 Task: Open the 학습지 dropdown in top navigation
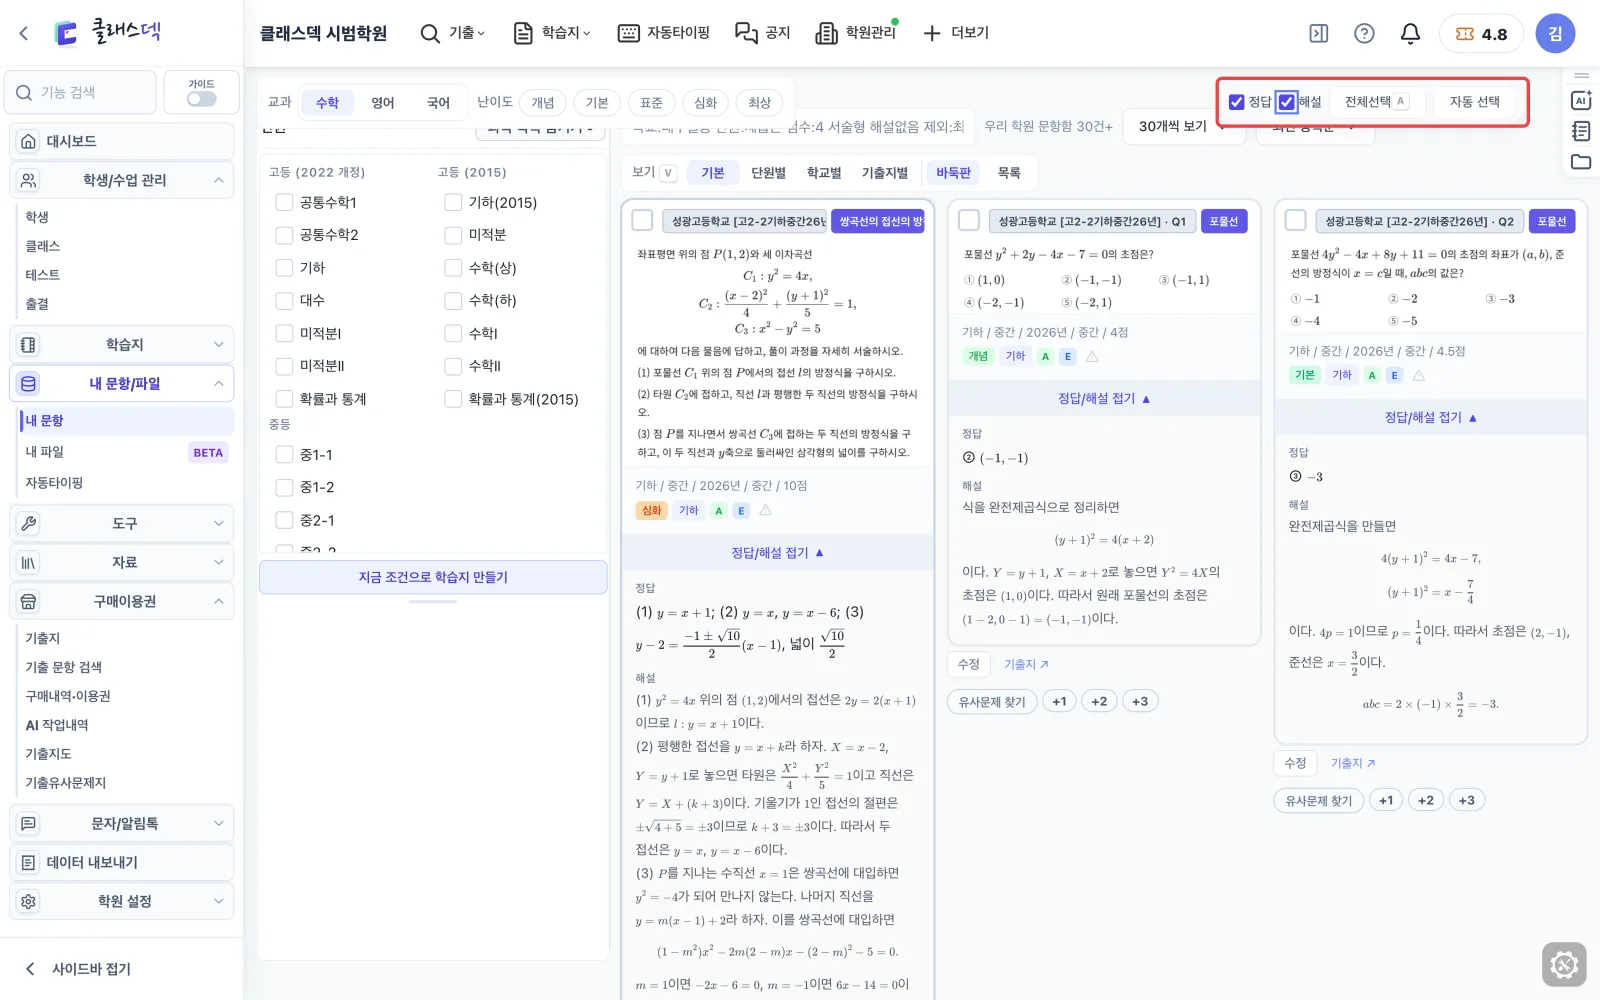coord(552,33)
